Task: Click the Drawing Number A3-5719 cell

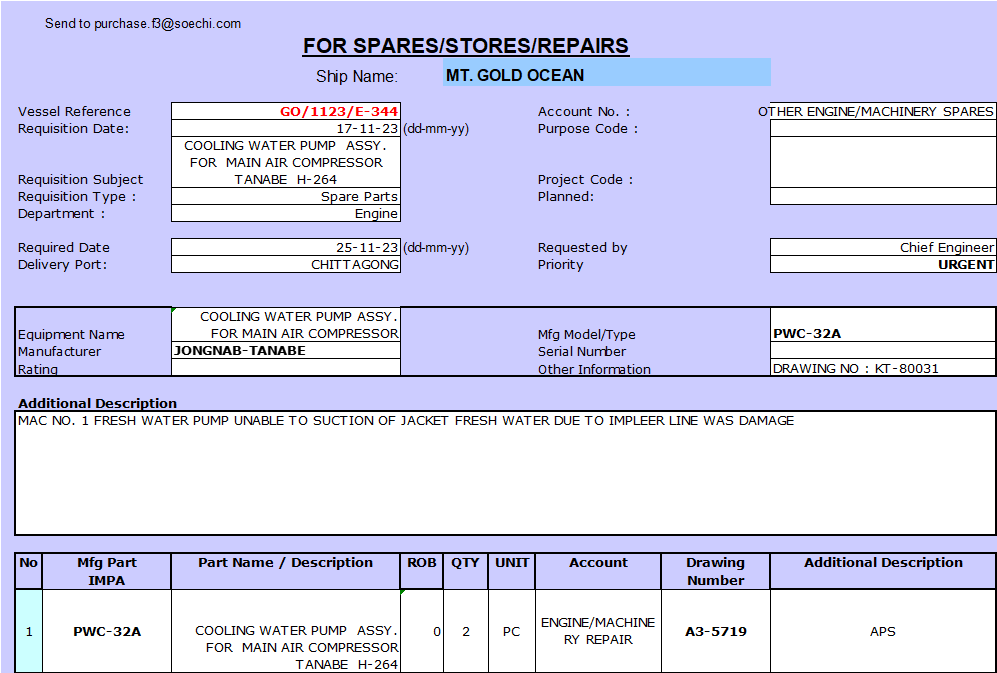Action: (x=715, y=632)
